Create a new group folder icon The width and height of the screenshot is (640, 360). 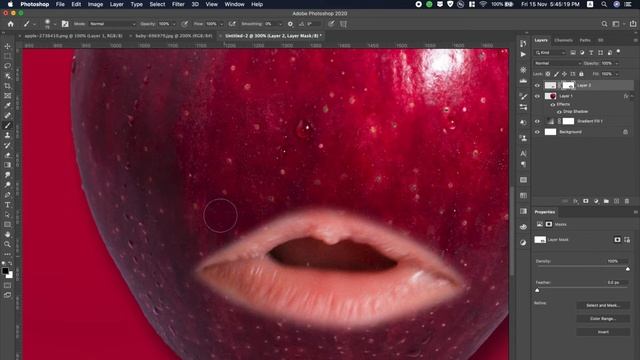point(606,201)
